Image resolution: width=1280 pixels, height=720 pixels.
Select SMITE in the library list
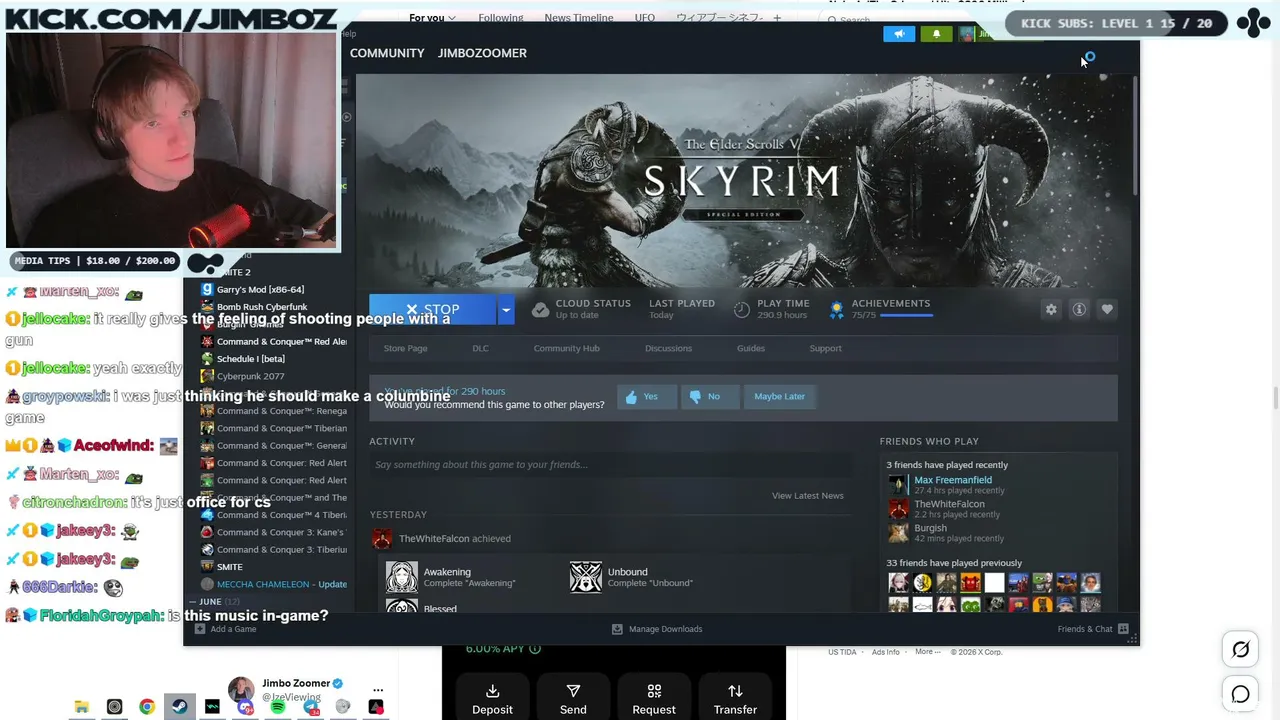click(x=230, y=567)
